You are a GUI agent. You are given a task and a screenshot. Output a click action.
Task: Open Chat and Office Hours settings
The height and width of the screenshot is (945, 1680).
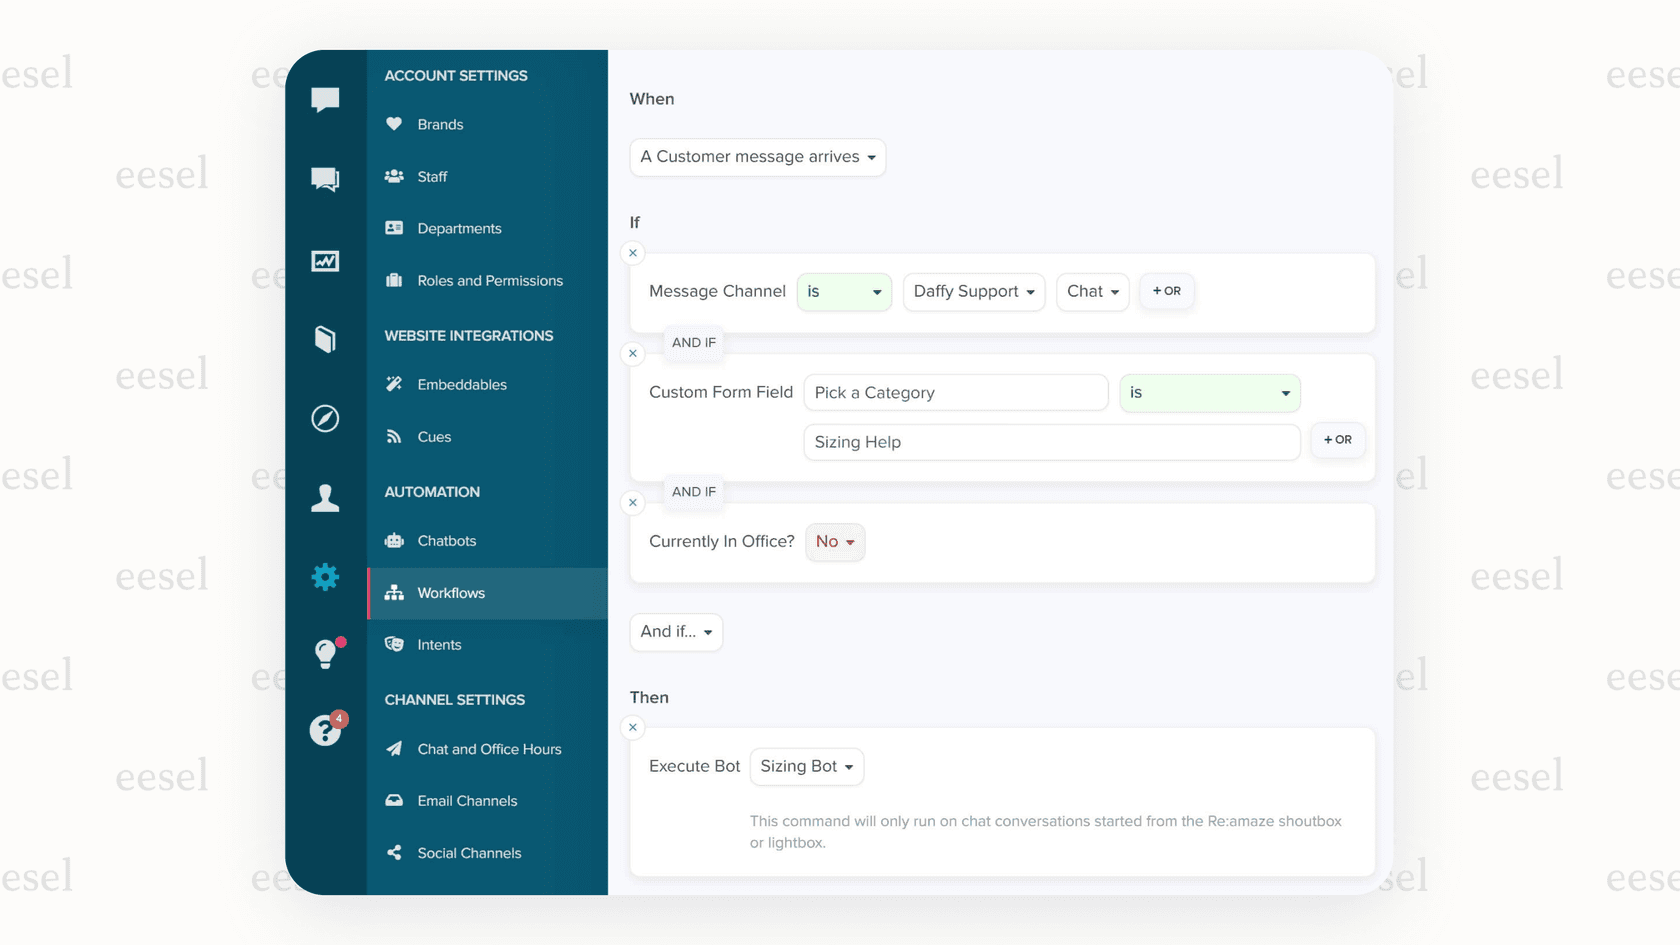[489, 748]
